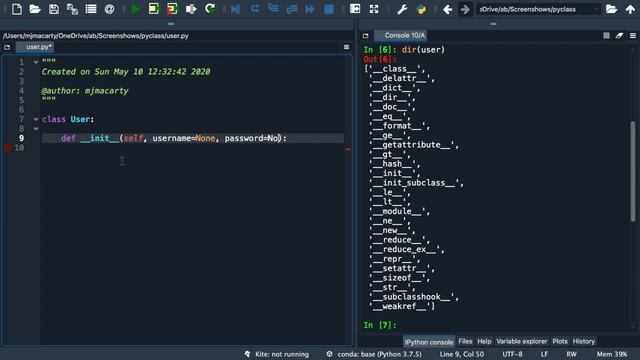Click the file path label above editor
This screenshot has height=360, width=640.
point(96,36)
